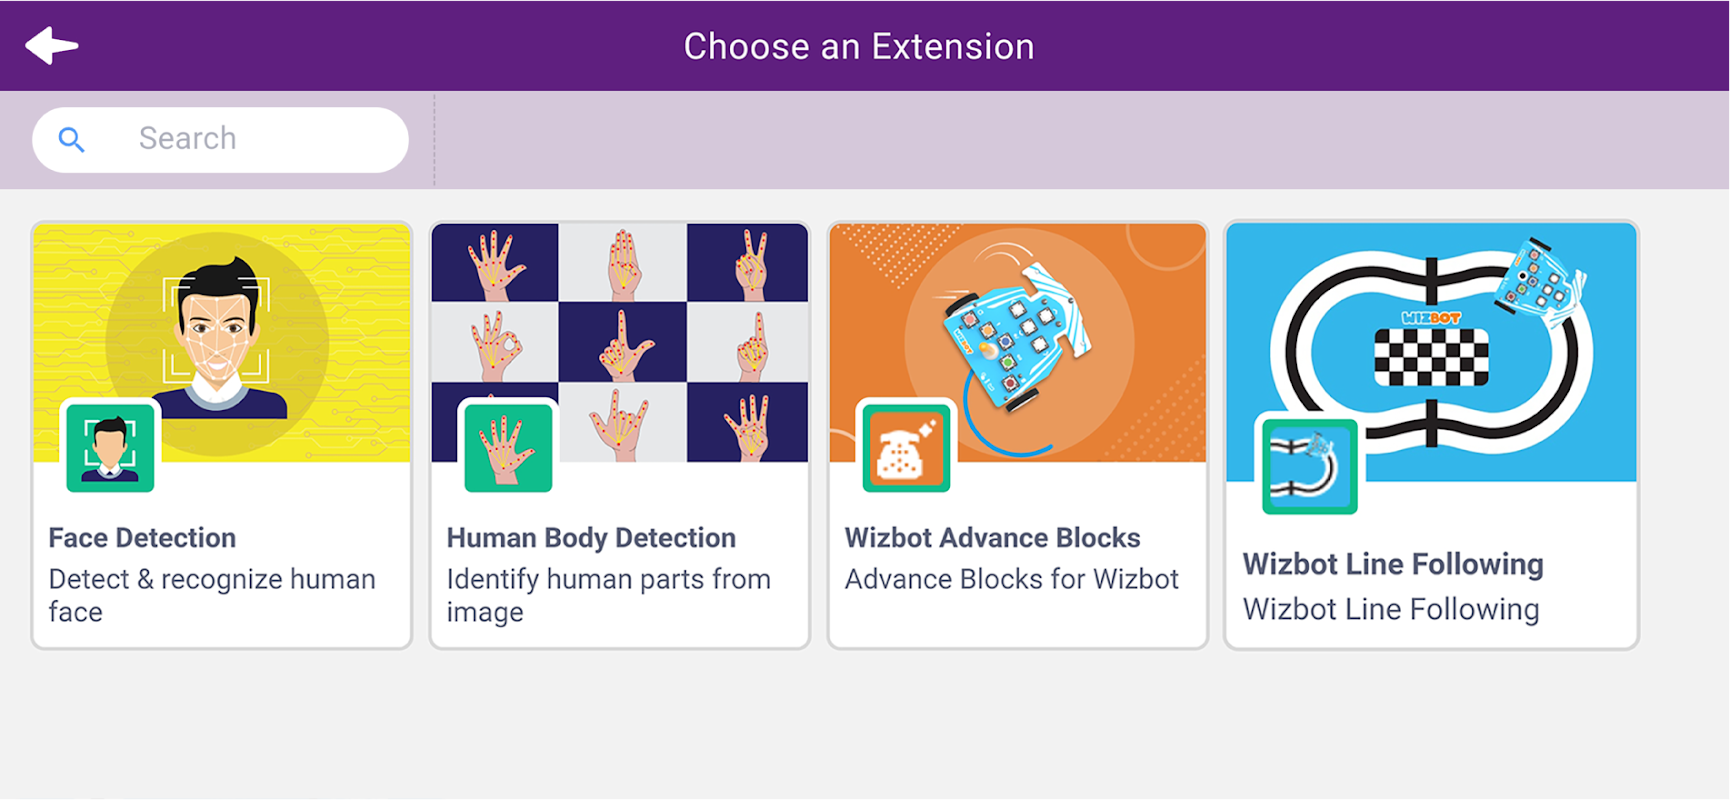This screenshot has height=800, width=1730.
Task: Select the Wizbot Line Following title
Action: pyautogui.click(x=1393, y=564)
